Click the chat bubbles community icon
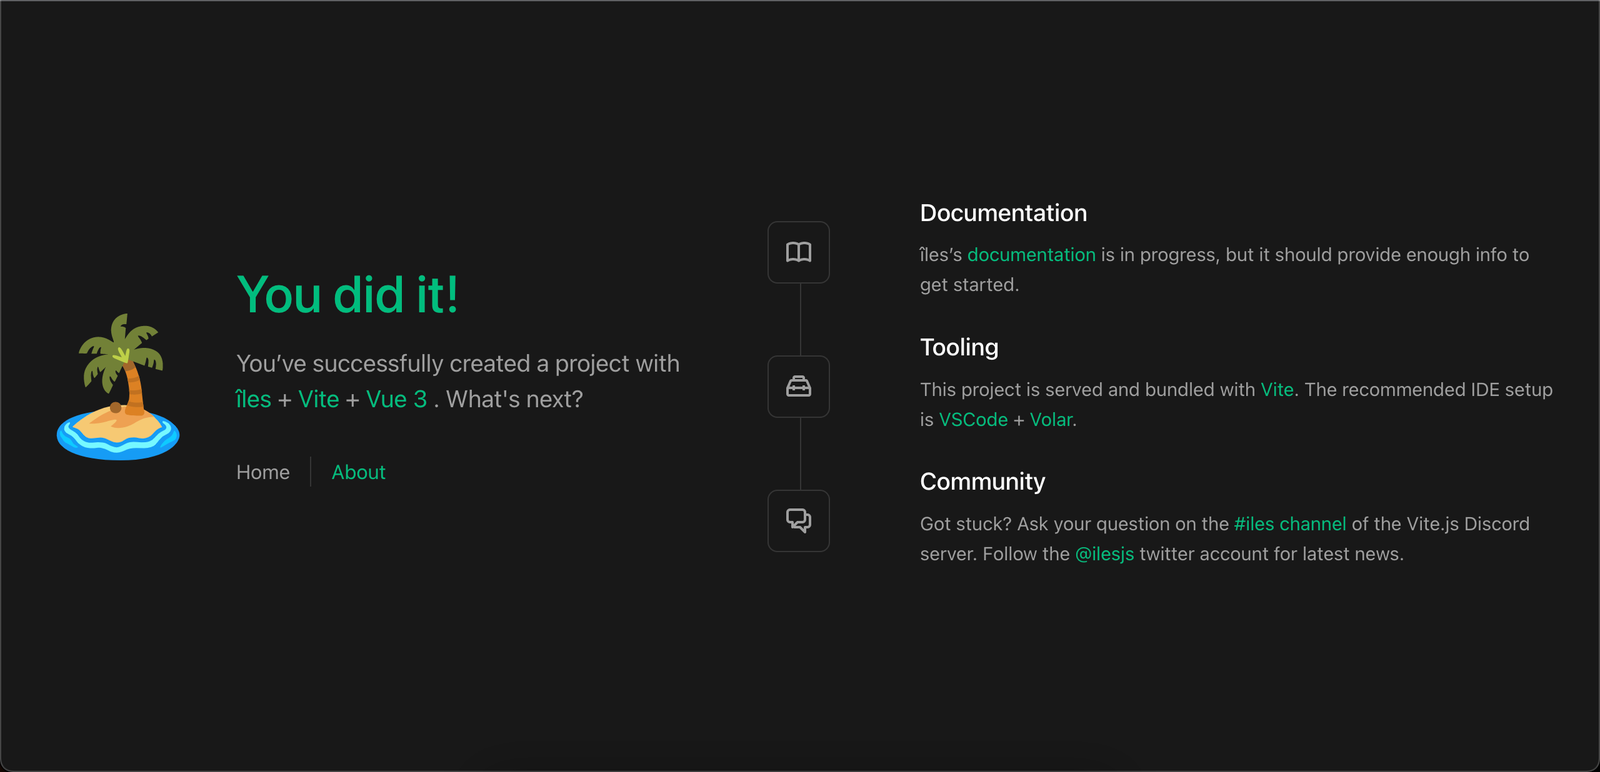This screenshot has height=772, width=1600. tap(798, 520)
